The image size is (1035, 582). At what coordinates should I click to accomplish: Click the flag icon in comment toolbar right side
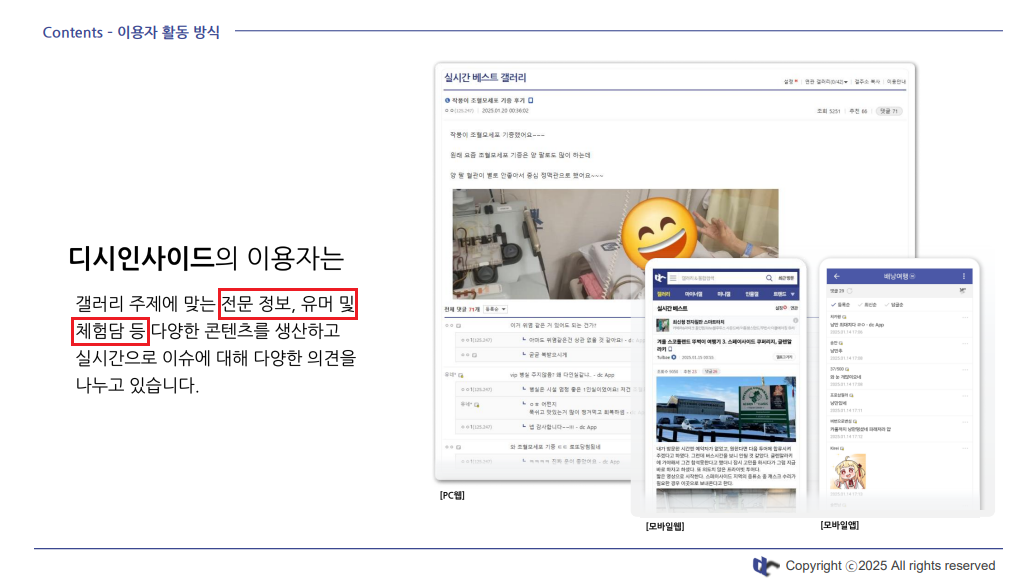(963, 290)
